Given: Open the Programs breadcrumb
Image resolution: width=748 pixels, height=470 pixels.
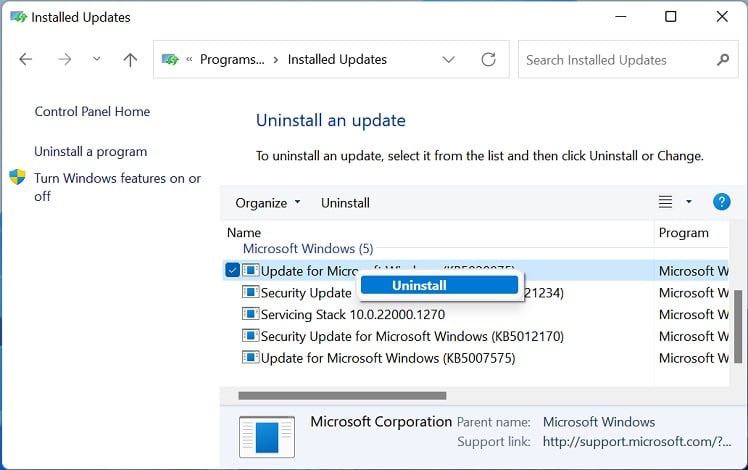Looking at the screenshot, I should click(x=232, y=60).
